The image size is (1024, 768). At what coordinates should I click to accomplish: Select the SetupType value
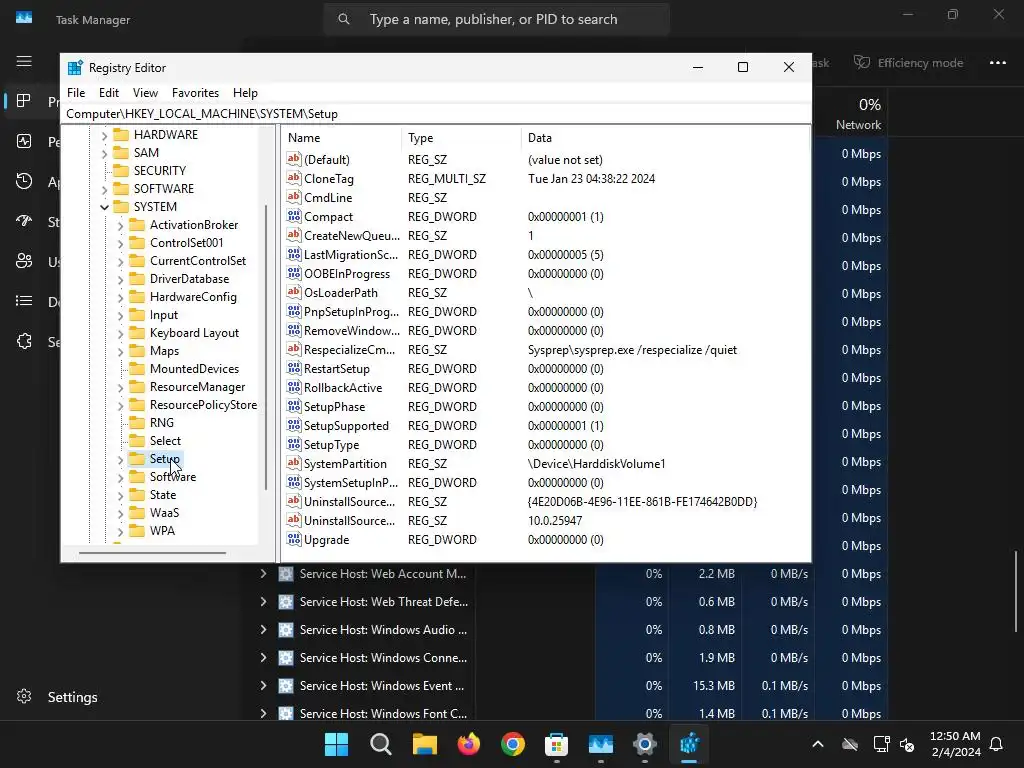(x=331, y=445)
